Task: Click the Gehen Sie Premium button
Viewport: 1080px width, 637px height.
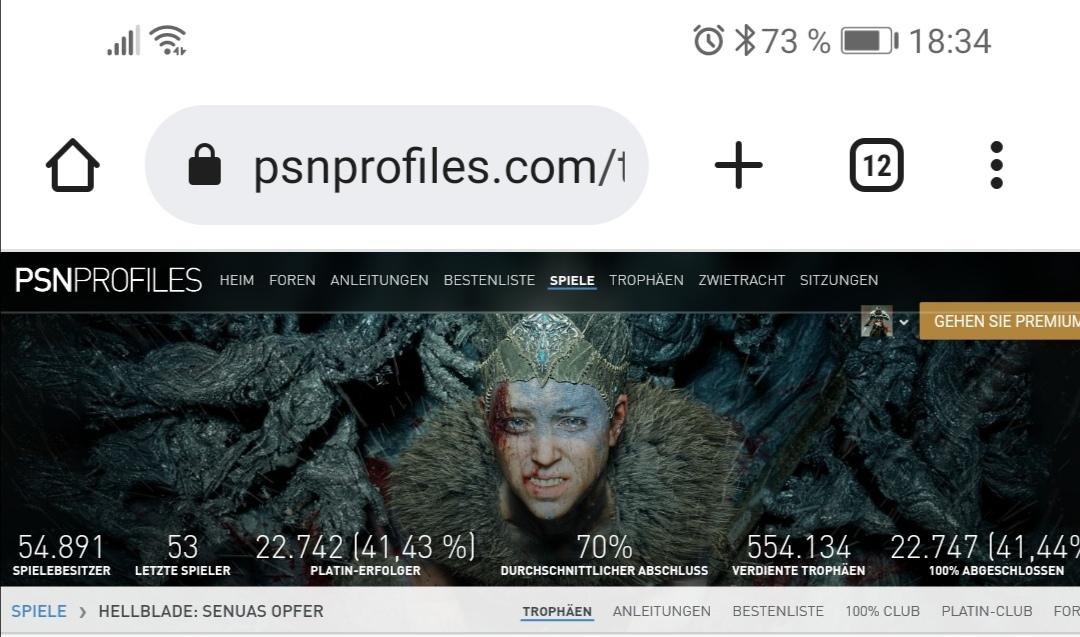Action: [x=999, y=321]
